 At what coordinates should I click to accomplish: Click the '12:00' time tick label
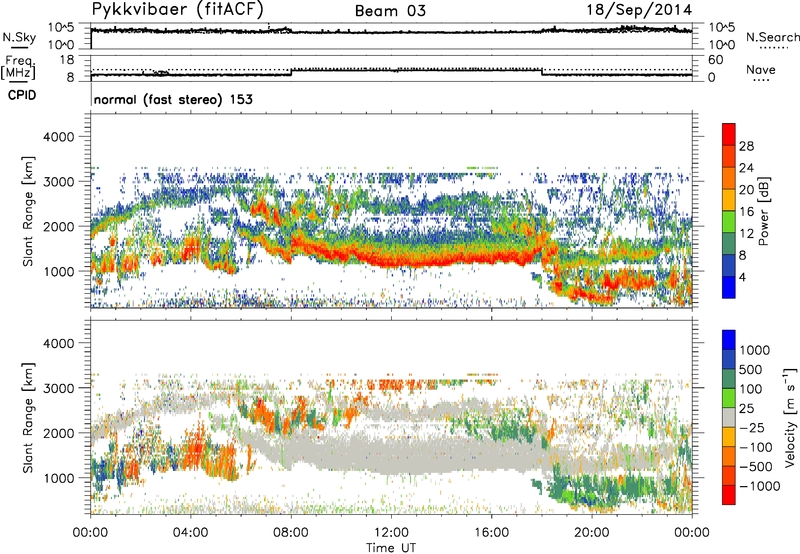click(391, 533)
